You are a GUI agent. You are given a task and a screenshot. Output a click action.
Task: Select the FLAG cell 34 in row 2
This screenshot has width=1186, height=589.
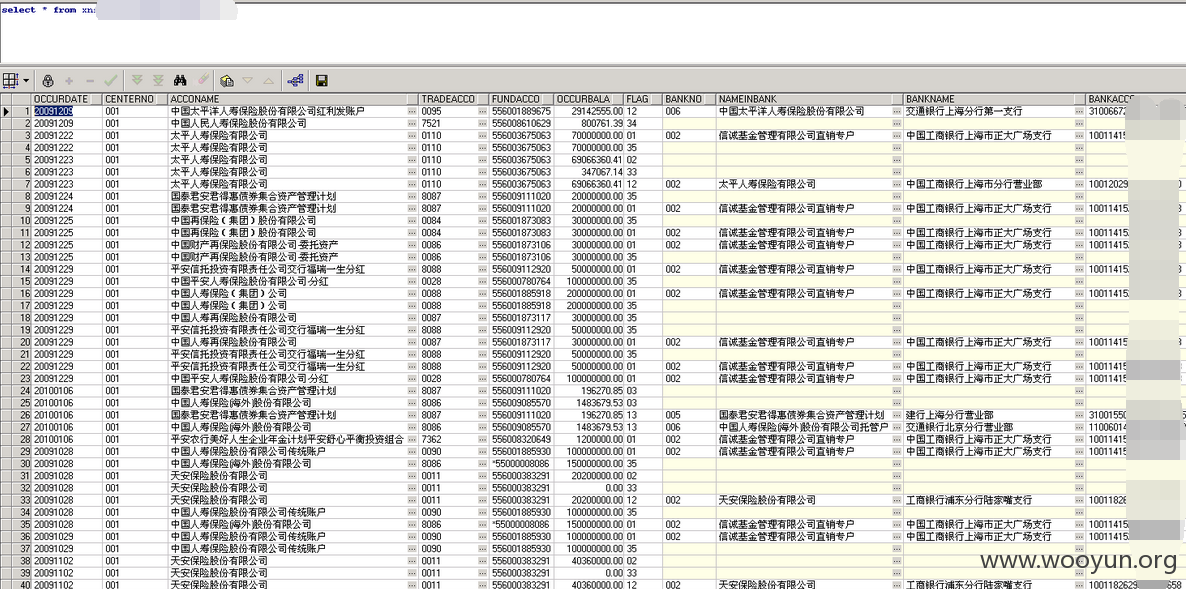[x=643, y=123]
